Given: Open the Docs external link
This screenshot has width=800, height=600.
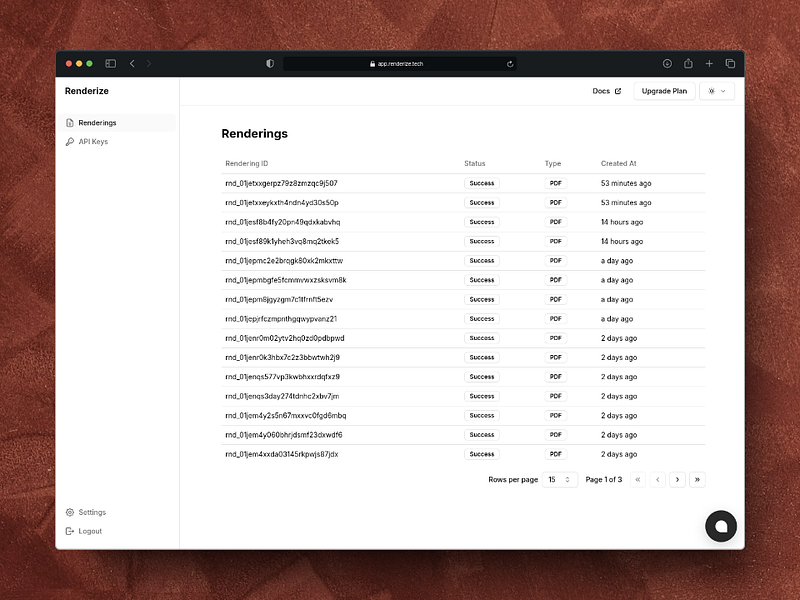Looking at the screenshot, I should coord(607,91).
